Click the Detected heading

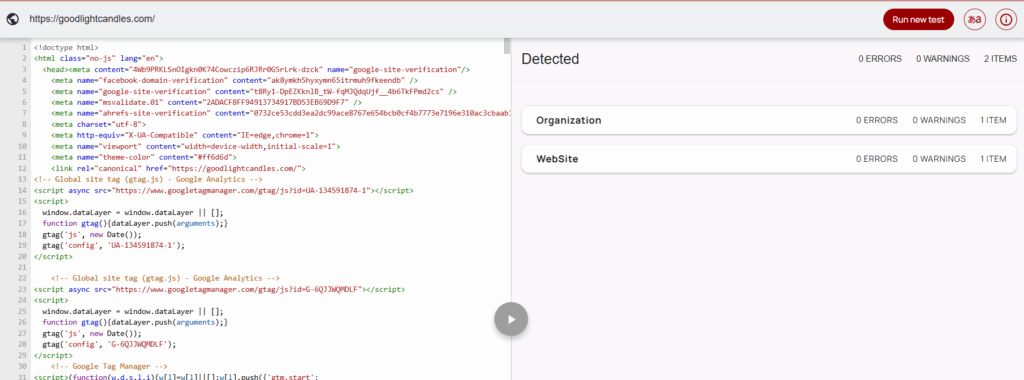pyautogui.click(x=550, y=59)
